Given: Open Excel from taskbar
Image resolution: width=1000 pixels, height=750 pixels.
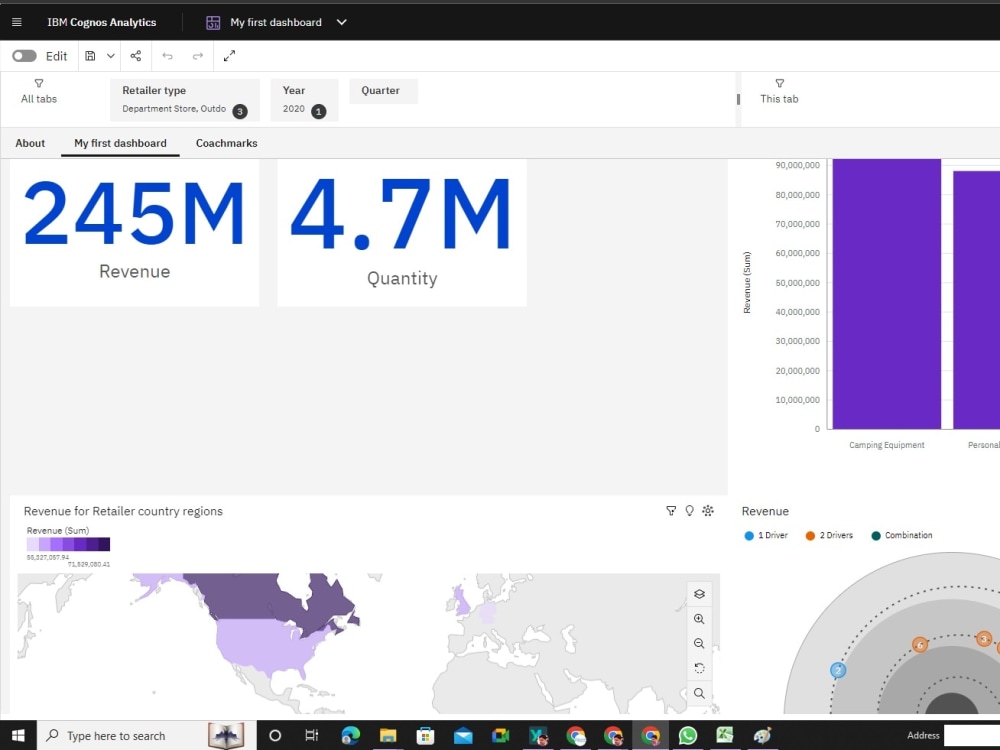Looking at the screenshot, I should click(724, 735).
